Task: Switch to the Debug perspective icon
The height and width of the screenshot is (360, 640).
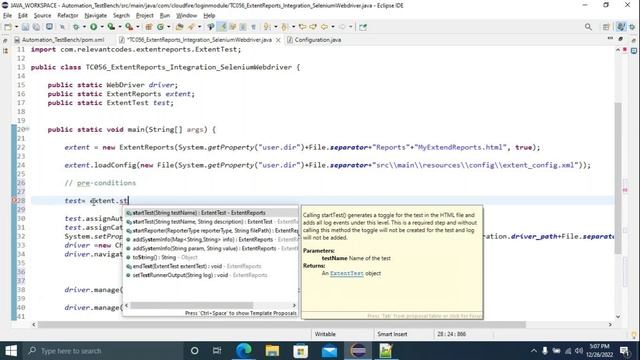Action: pos(632,27)
